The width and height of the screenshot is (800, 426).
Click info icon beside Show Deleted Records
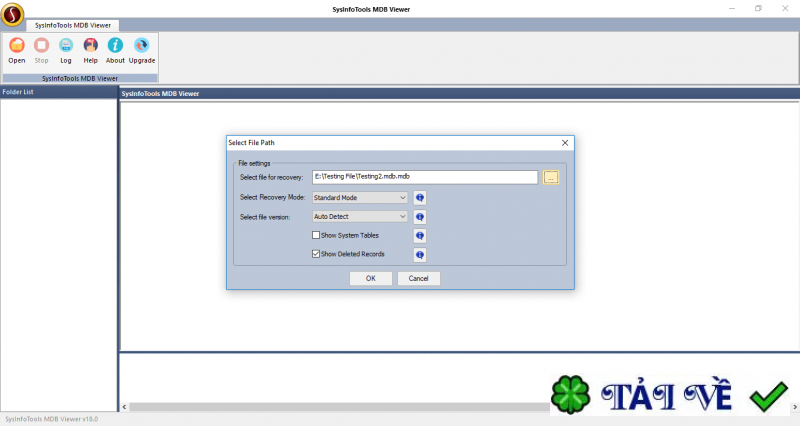coord(419,255)
